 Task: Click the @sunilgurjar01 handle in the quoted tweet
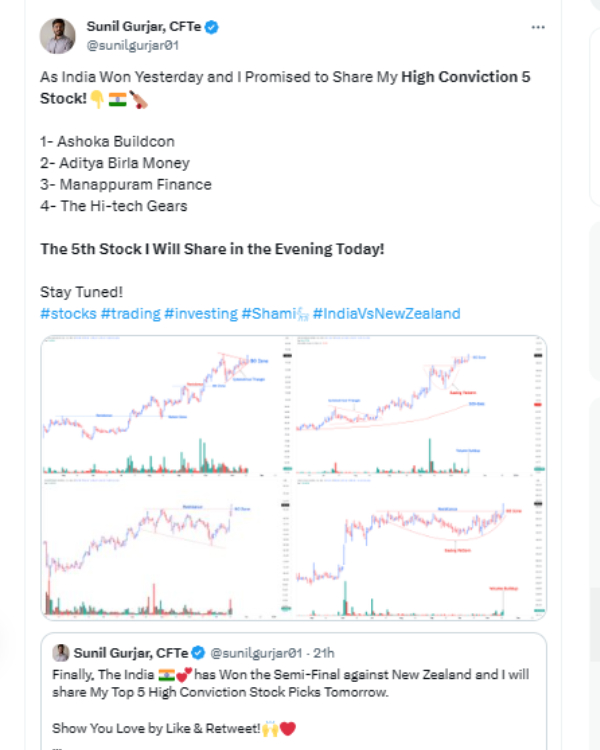[x=256, y=652]
